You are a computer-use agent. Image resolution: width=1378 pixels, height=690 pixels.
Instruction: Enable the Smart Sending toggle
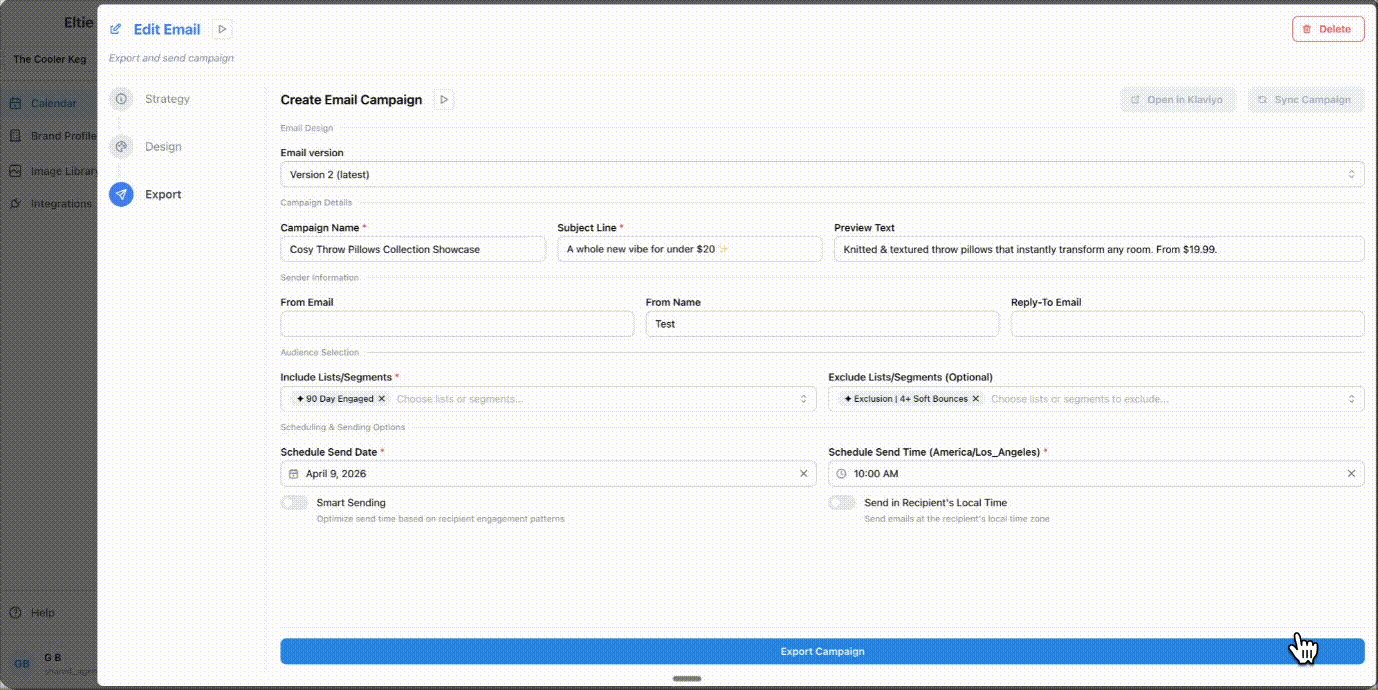pos(295,503)
